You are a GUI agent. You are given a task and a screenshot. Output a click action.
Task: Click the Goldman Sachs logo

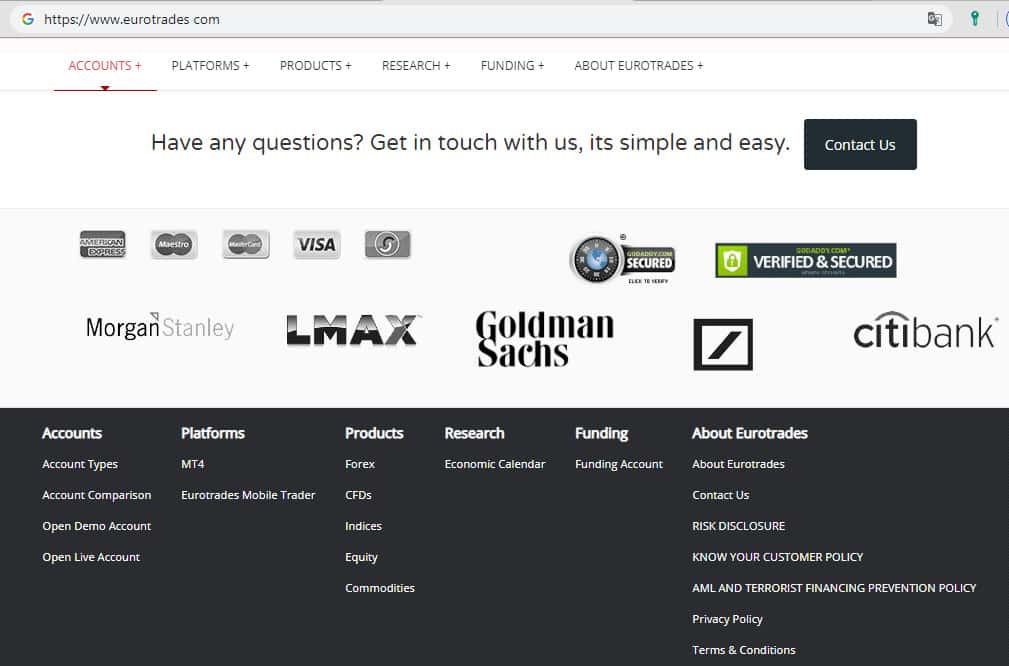(x=545, y=339)
